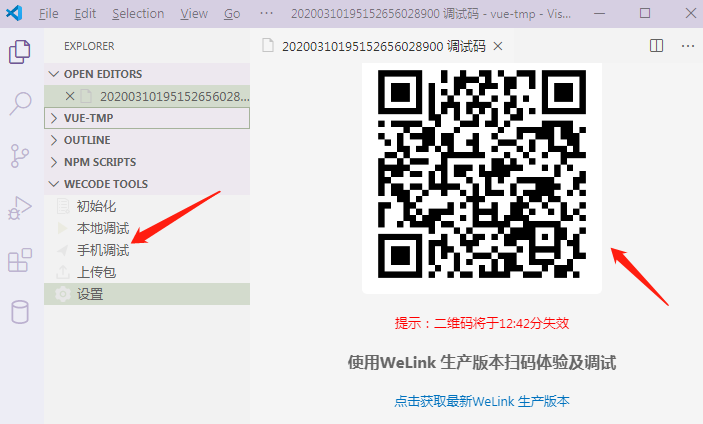This screenshot has height=424, width=703.
Task: Click the Split Editor icon
Action: pos(656,46)
